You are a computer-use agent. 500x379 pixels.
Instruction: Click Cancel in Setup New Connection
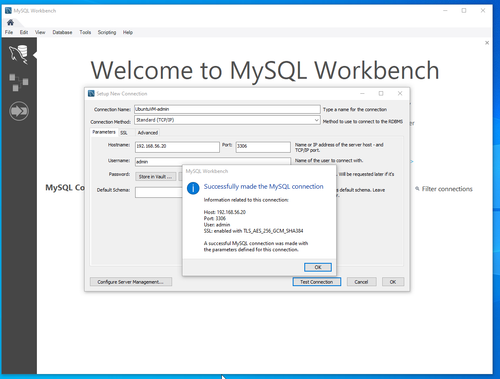(361, 282)
